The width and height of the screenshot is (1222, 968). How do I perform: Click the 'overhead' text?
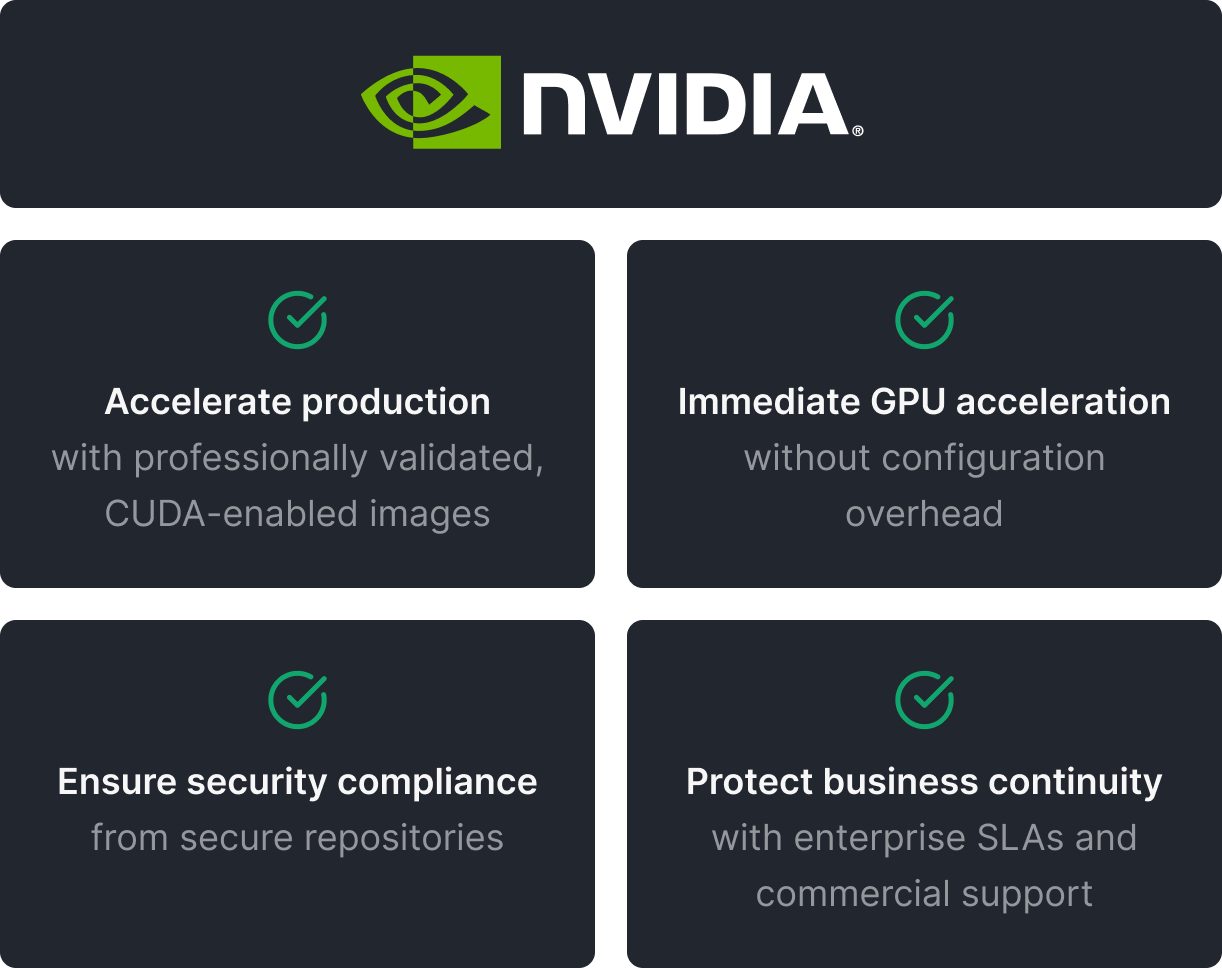(x=924, y=514)
